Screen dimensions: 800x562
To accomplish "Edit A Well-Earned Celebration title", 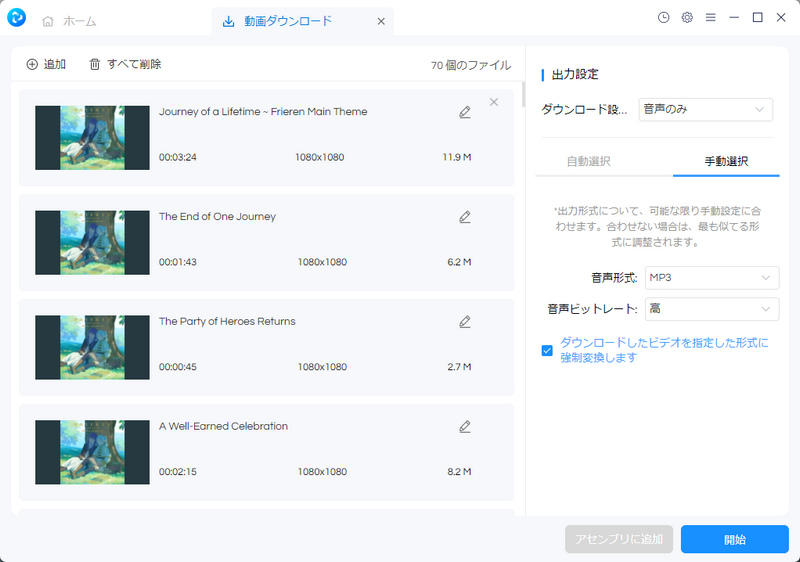I will pyautogui.click(x=465, y=427).
